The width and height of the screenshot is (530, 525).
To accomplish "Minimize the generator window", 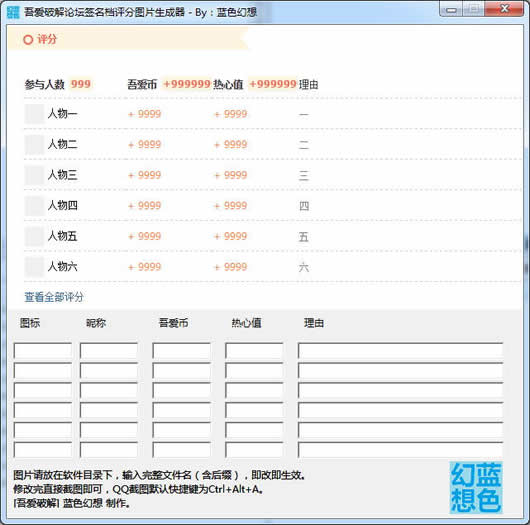I will coord(451,9).
